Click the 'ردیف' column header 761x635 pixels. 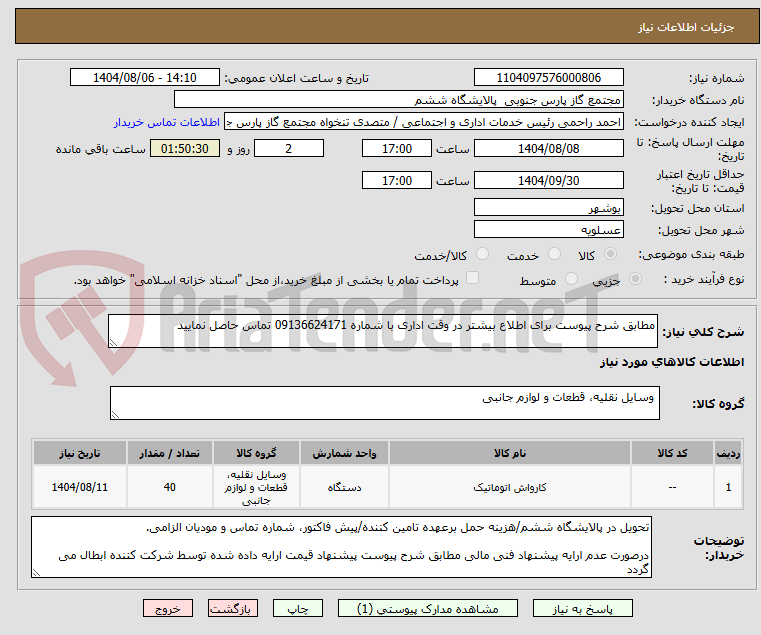[728, 453]
